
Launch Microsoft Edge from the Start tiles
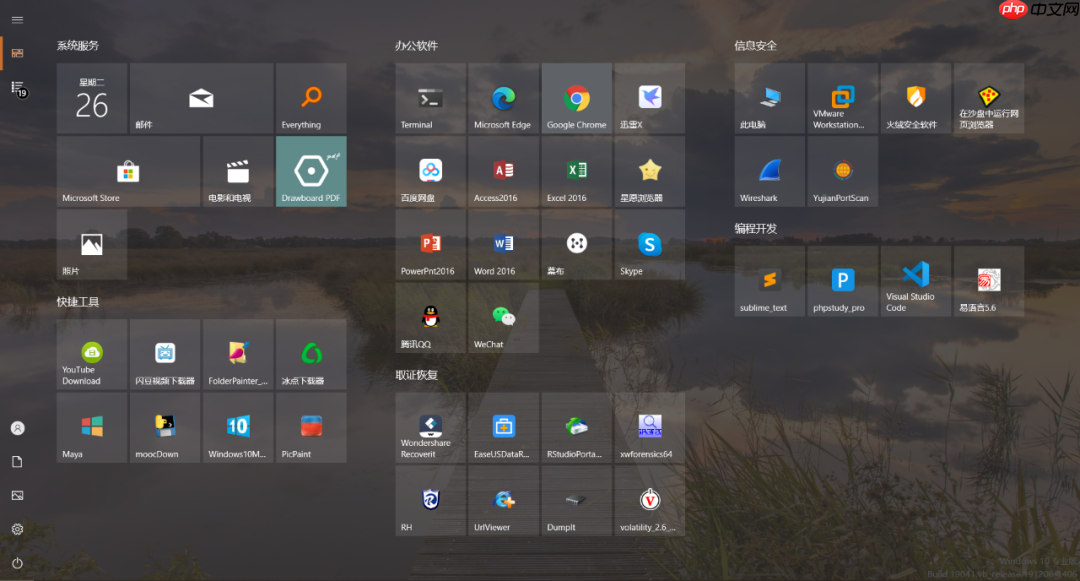point(503,98)
